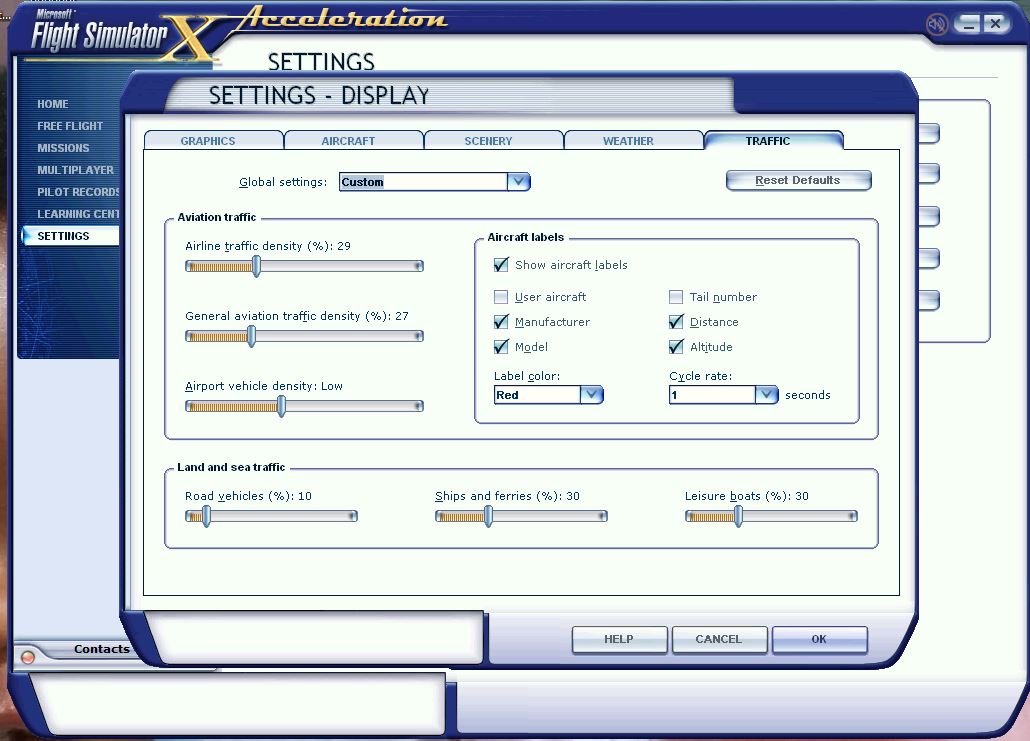1030x741 pixels.
Task: Uncheck the Model label option
Action: (499, 347)
